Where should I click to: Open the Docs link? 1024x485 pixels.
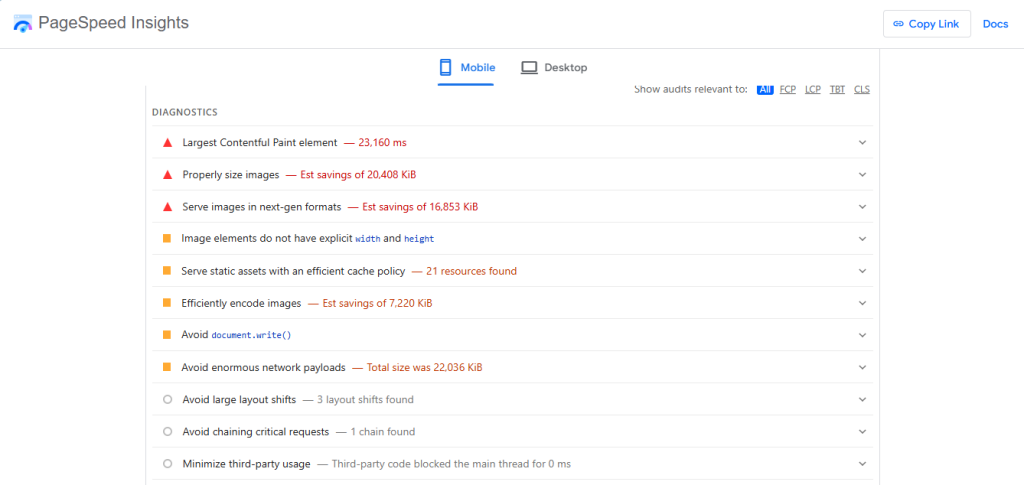pyautogui.click(x=995, y=24)
